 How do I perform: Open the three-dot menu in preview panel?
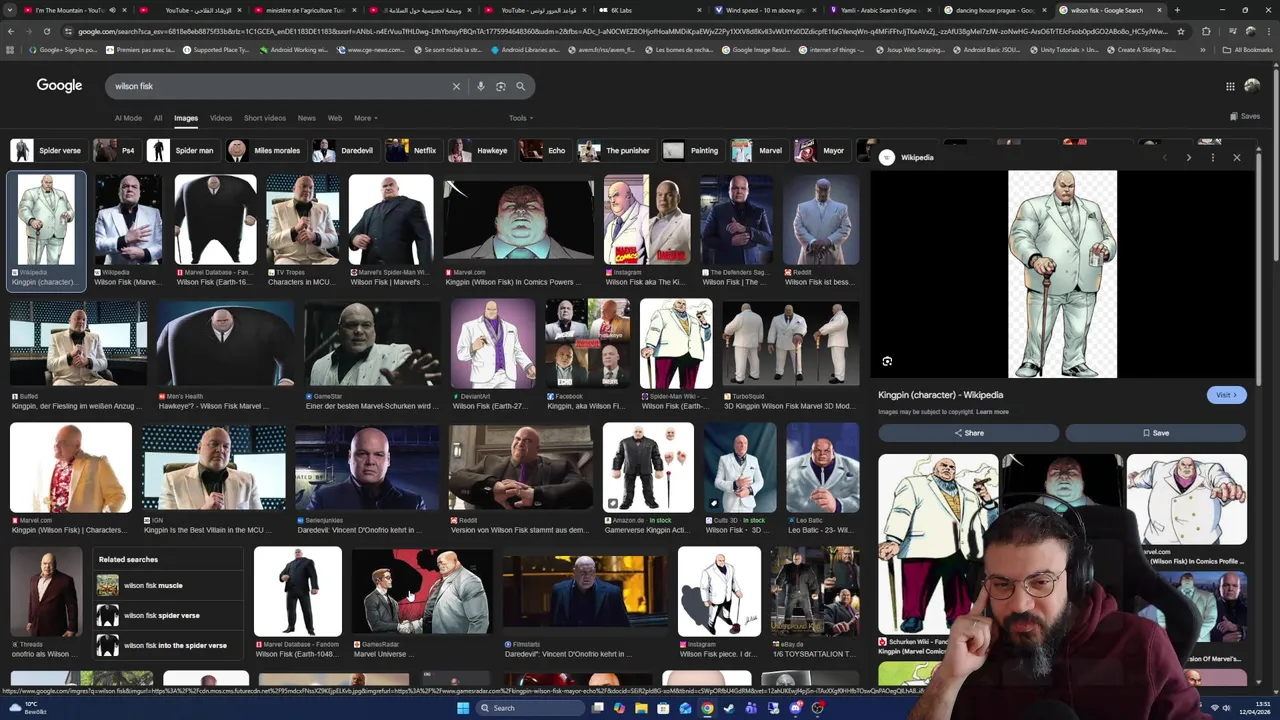point(1212,157)
